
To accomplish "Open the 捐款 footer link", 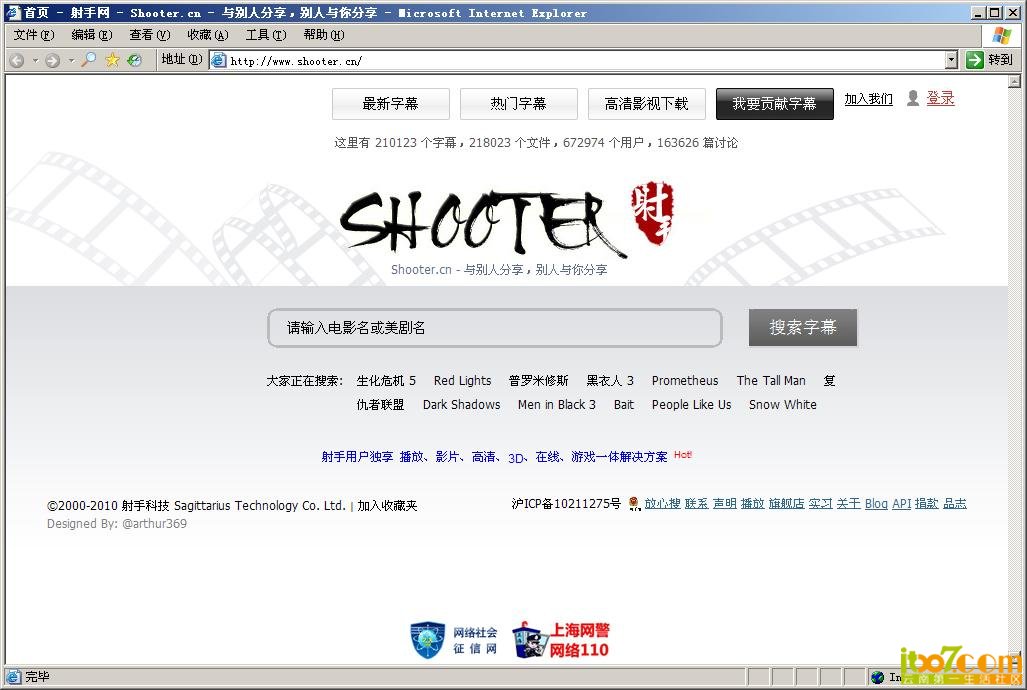I will coord(926,503).
